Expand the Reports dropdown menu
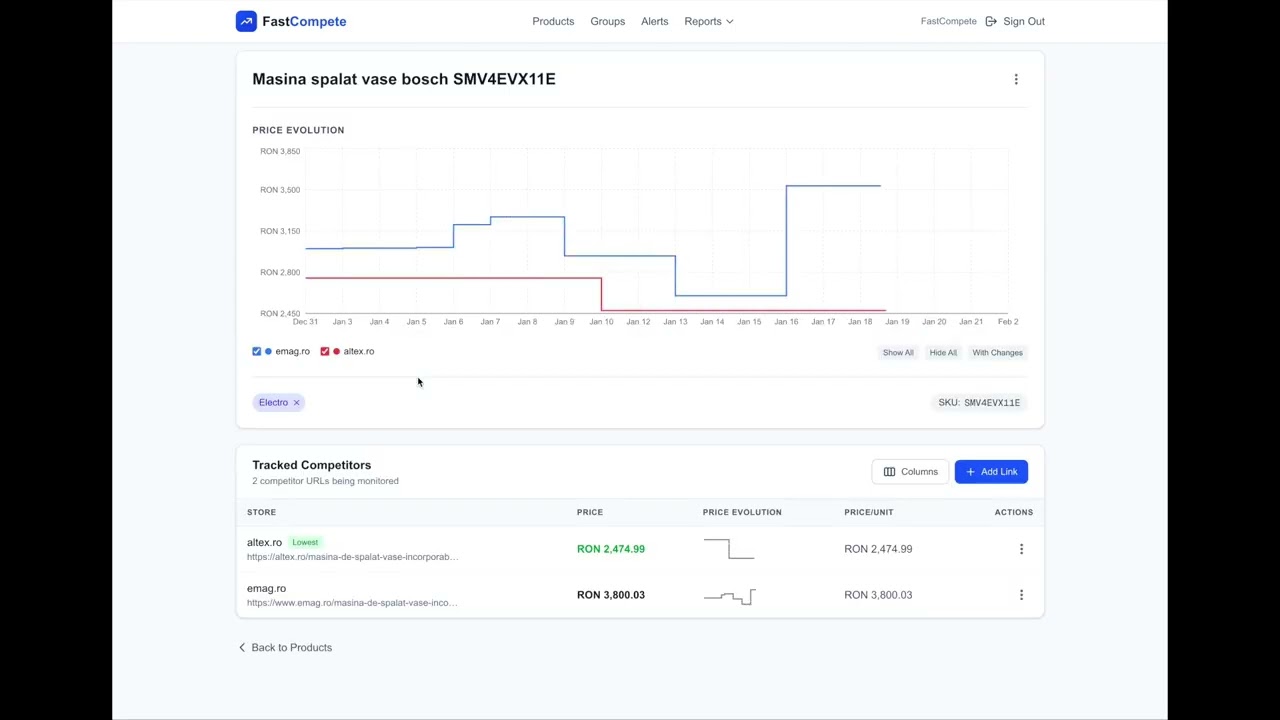The width and height of the screenshot is (1280, 720). pos(709,21)
